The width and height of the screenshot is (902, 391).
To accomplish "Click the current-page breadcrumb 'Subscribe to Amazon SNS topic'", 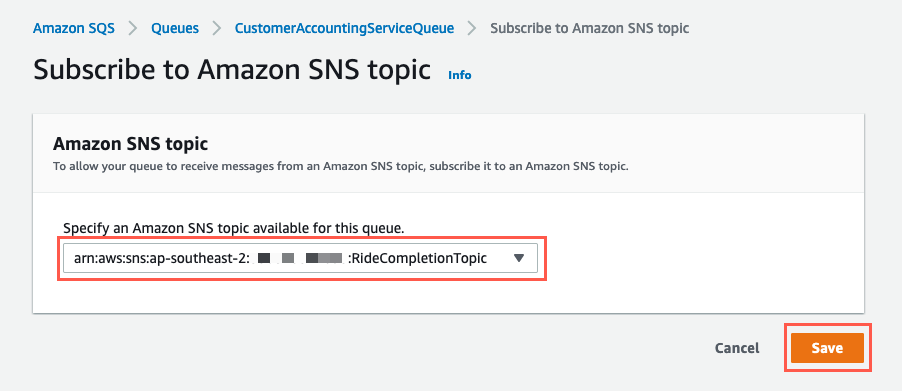I will click(x=589, y=28).
